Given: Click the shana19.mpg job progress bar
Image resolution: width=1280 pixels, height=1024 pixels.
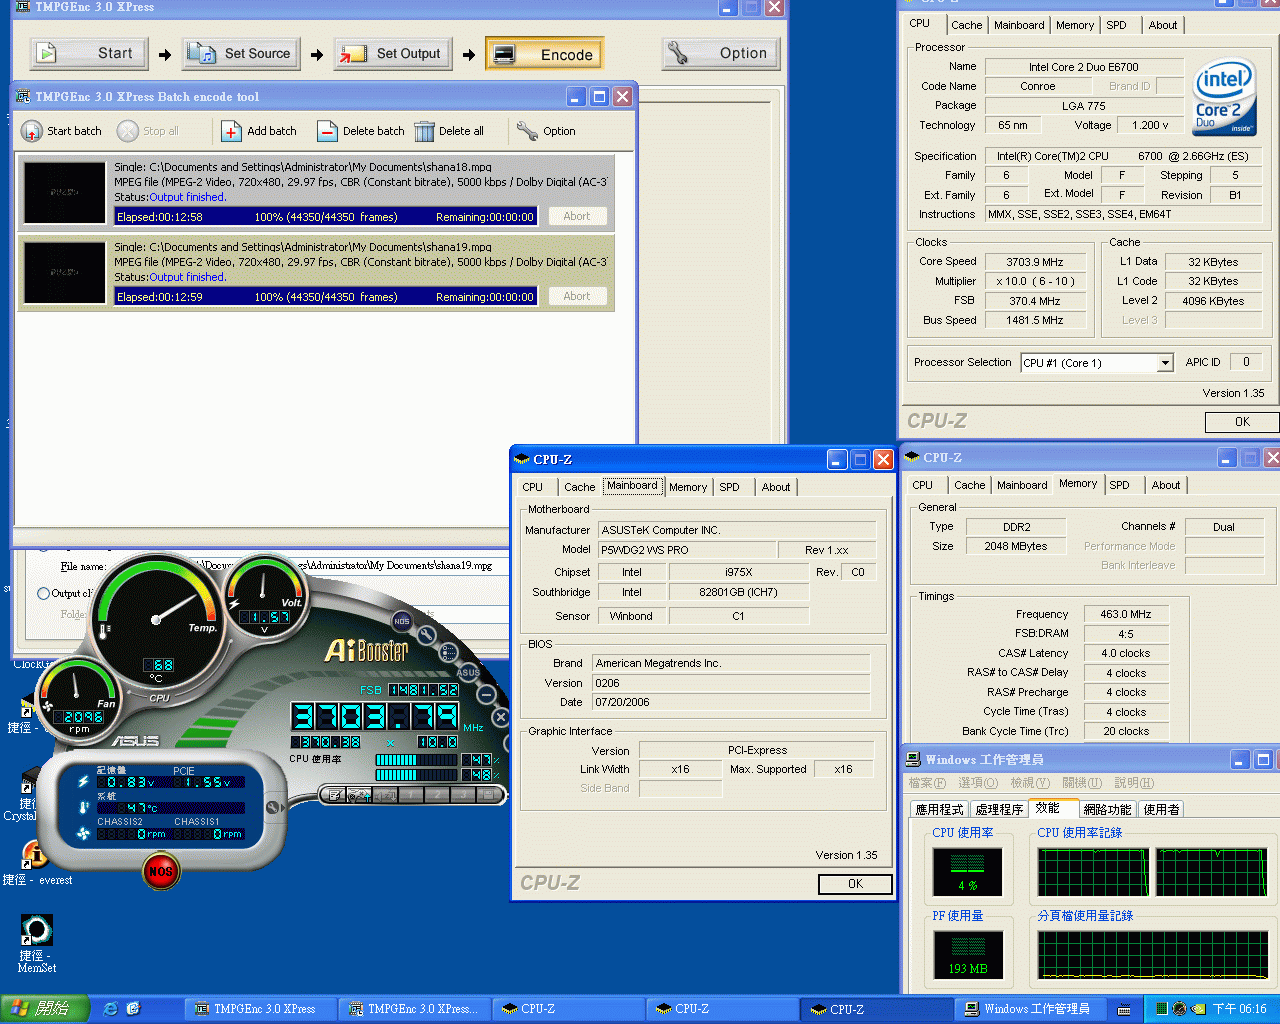Looking at the screenshot, I should click(x=326, y=296).
